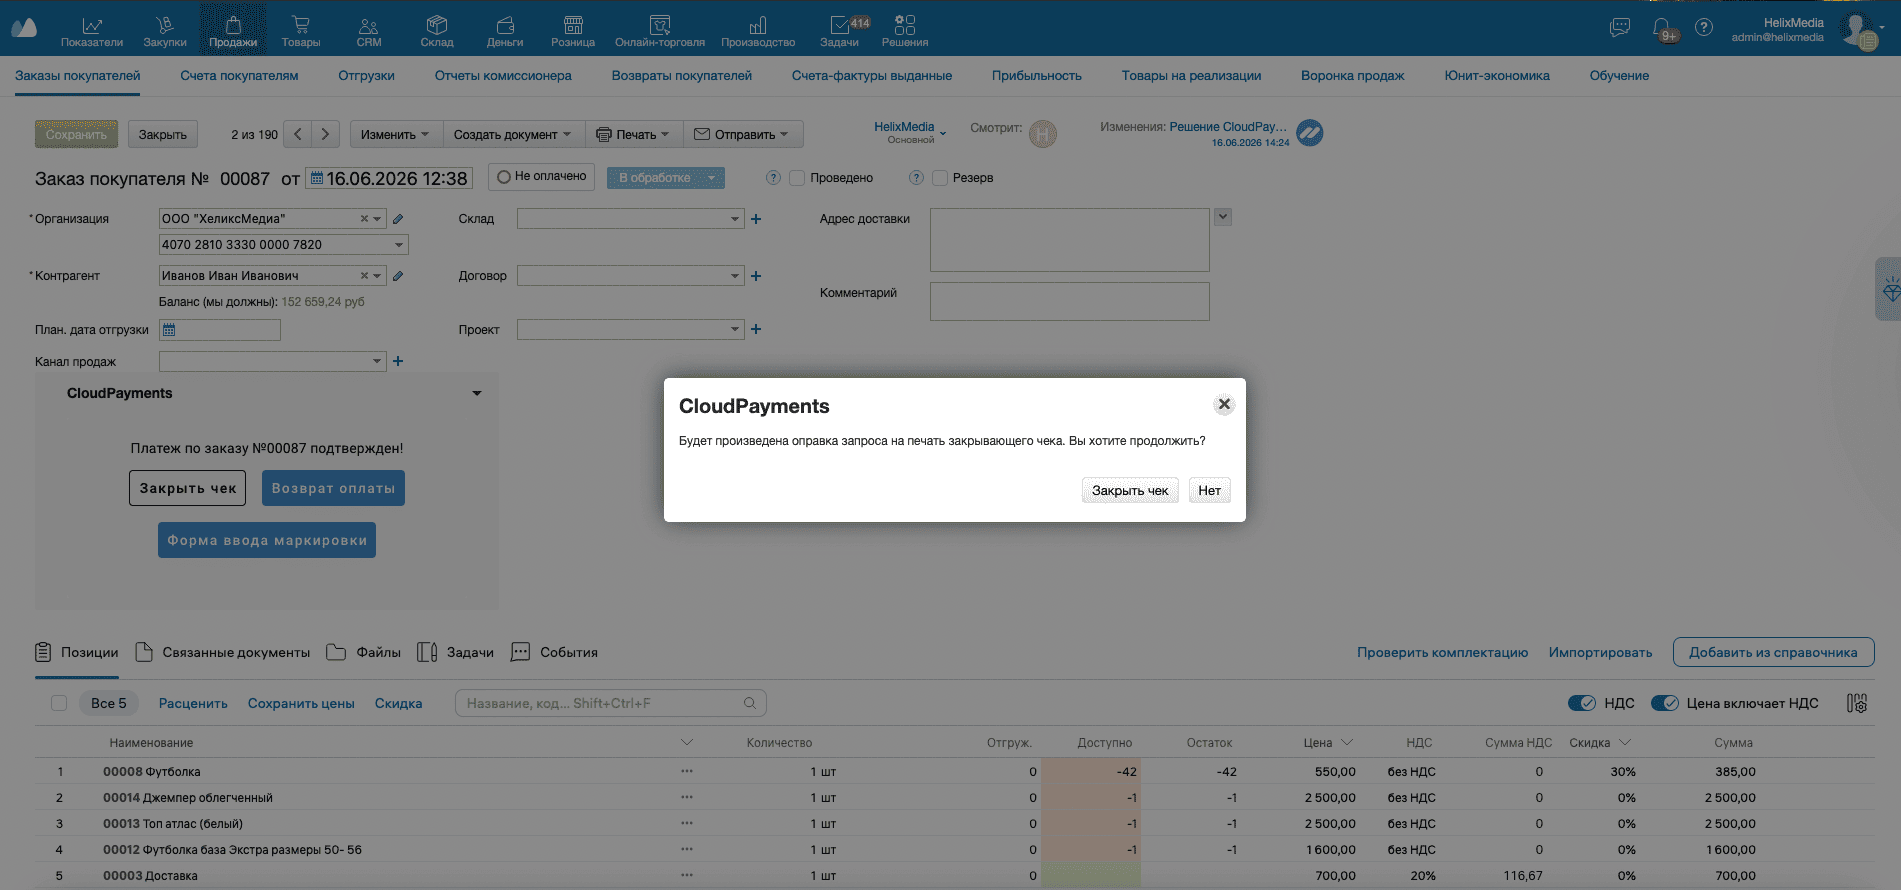Tick the Резерв checkbox
The image size is (1901, 890).
940,178
